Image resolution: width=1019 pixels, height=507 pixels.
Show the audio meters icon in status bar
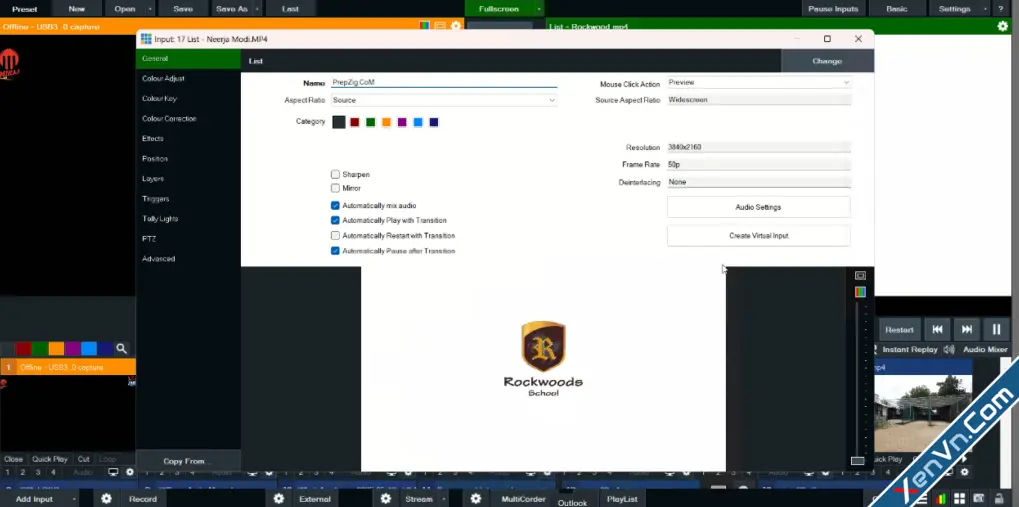(941, 499)
